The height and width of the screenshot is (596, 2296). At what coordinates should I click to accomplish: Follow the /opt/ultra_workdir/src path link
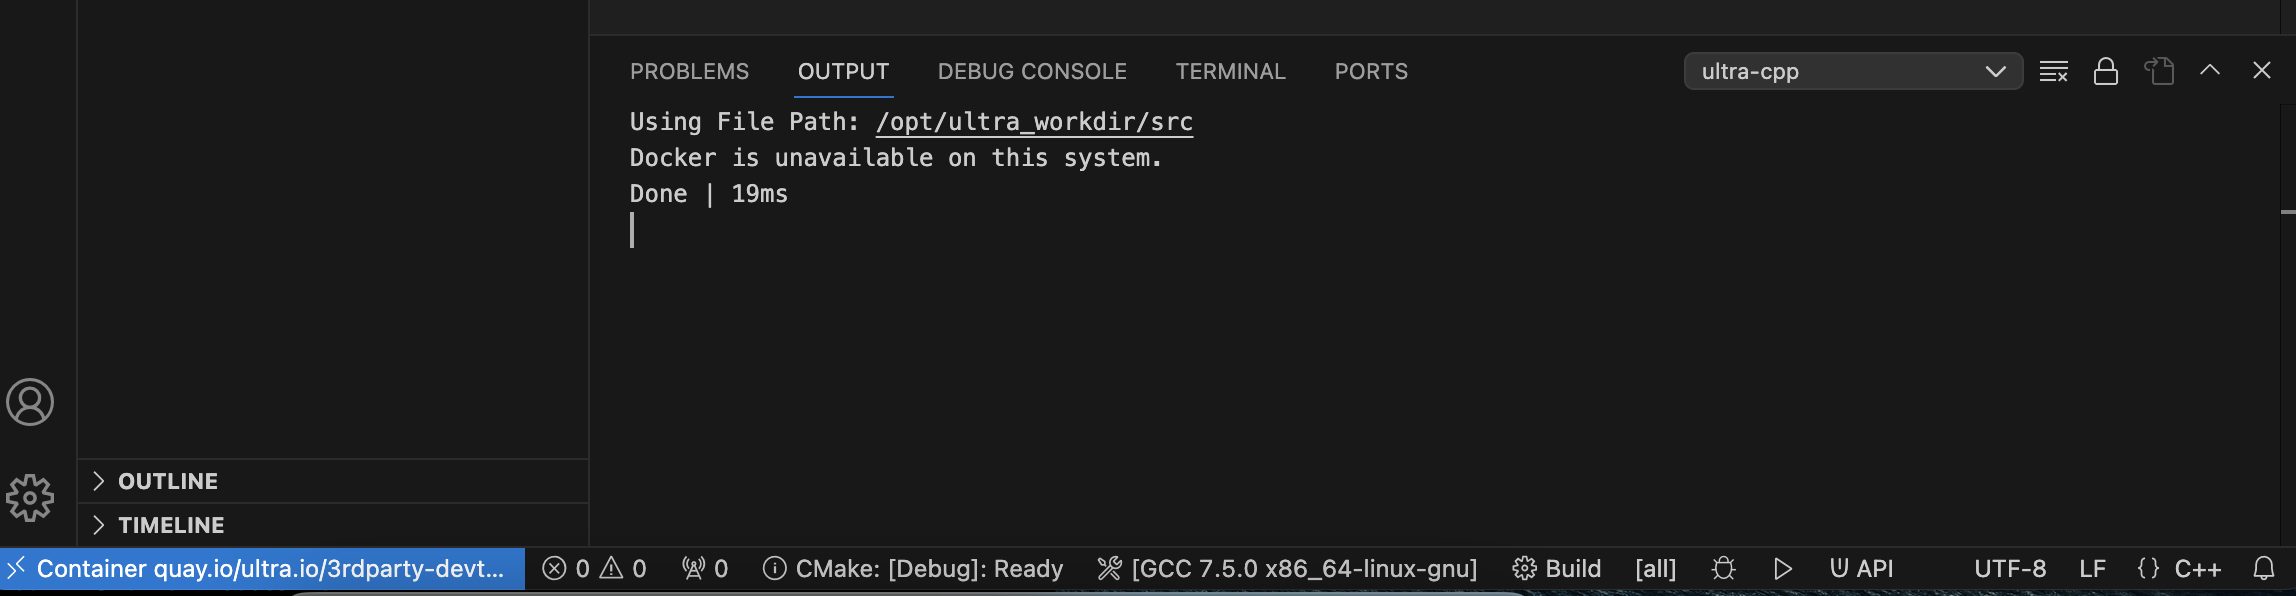point(1034,122)
